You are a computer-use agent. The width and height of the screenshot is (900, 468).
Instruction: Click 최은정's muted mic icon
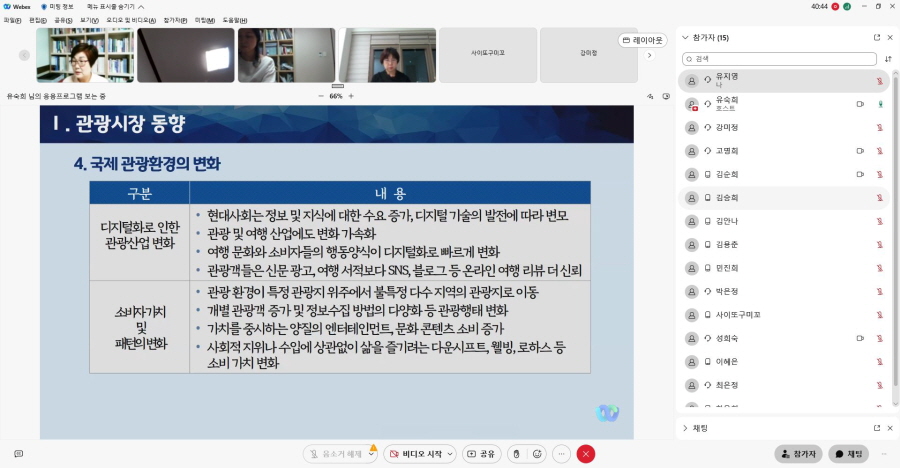879,385
